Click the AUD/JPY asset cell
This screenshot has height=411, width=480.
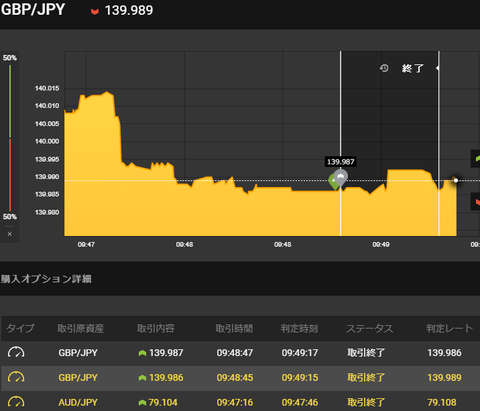pyautogui.click(x=78, y=402)
